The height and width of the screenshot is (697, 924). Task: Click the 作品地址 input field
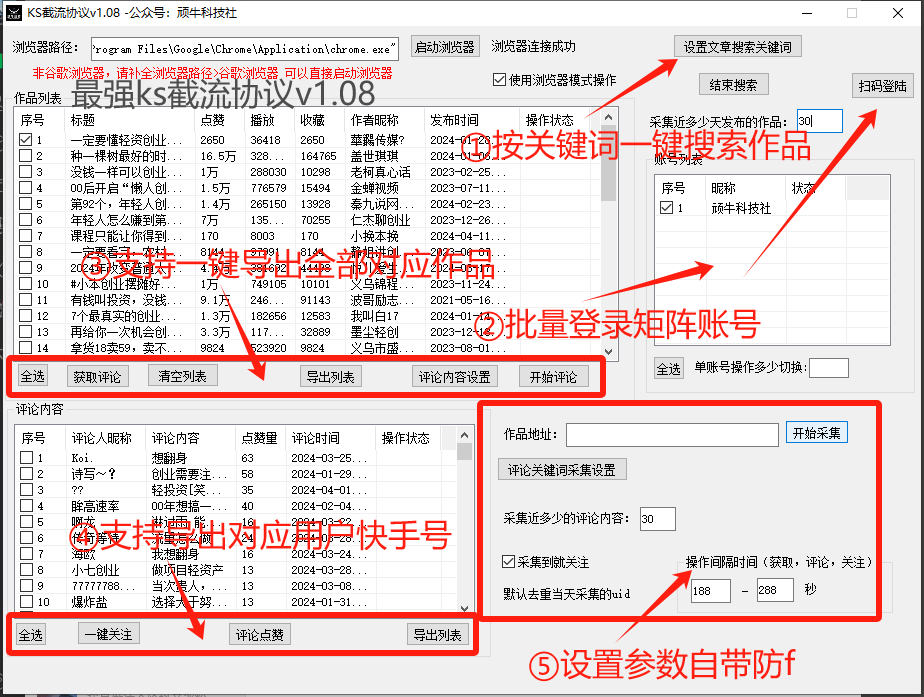[671, 434]
